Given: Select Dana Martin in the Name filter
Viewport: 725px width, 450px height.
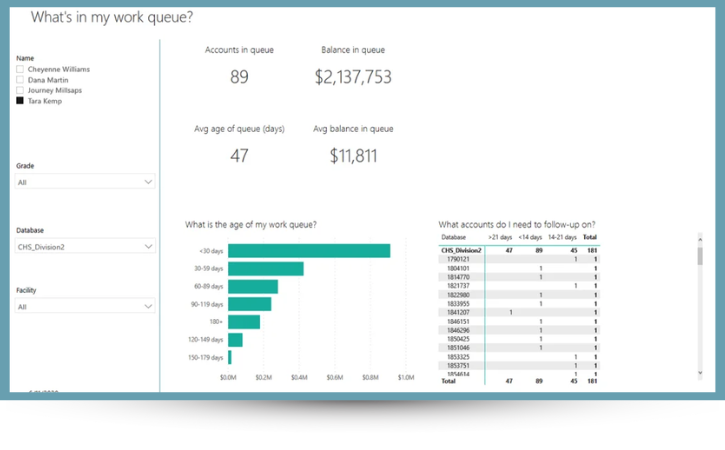Looking at the screenshot, I should [20, 80].
